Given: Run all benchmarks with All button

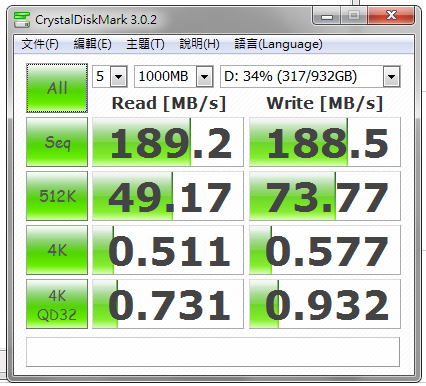Looking at the screenshot, I should pos(57,88).
